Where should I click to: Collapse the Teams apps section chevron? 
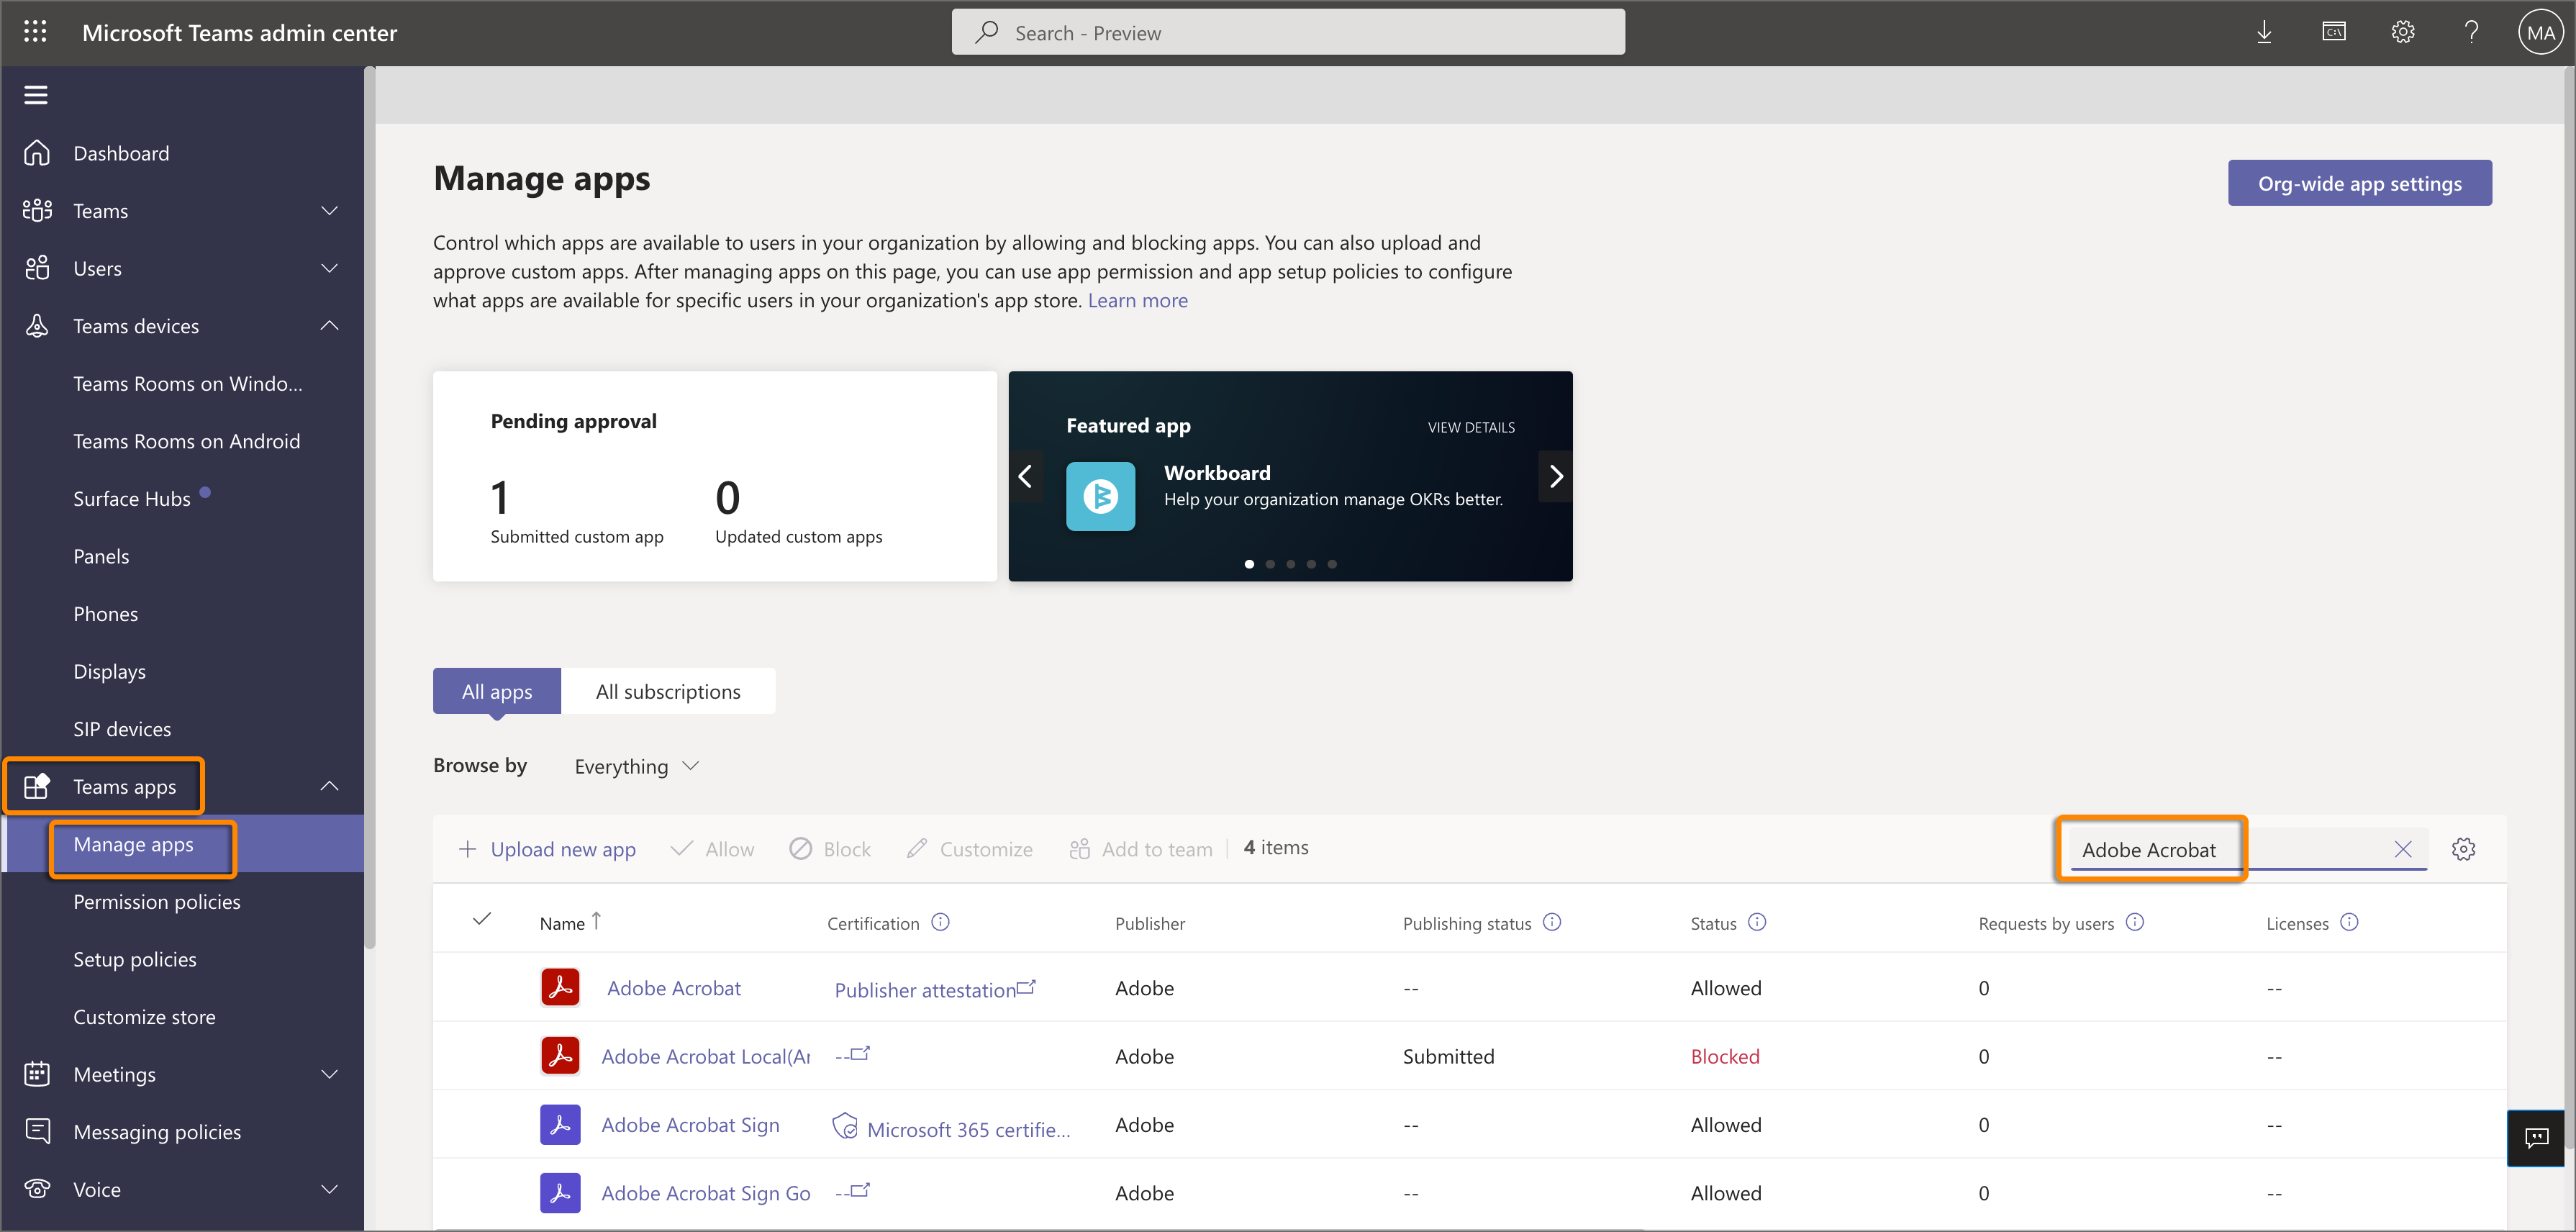click(329, 786)
